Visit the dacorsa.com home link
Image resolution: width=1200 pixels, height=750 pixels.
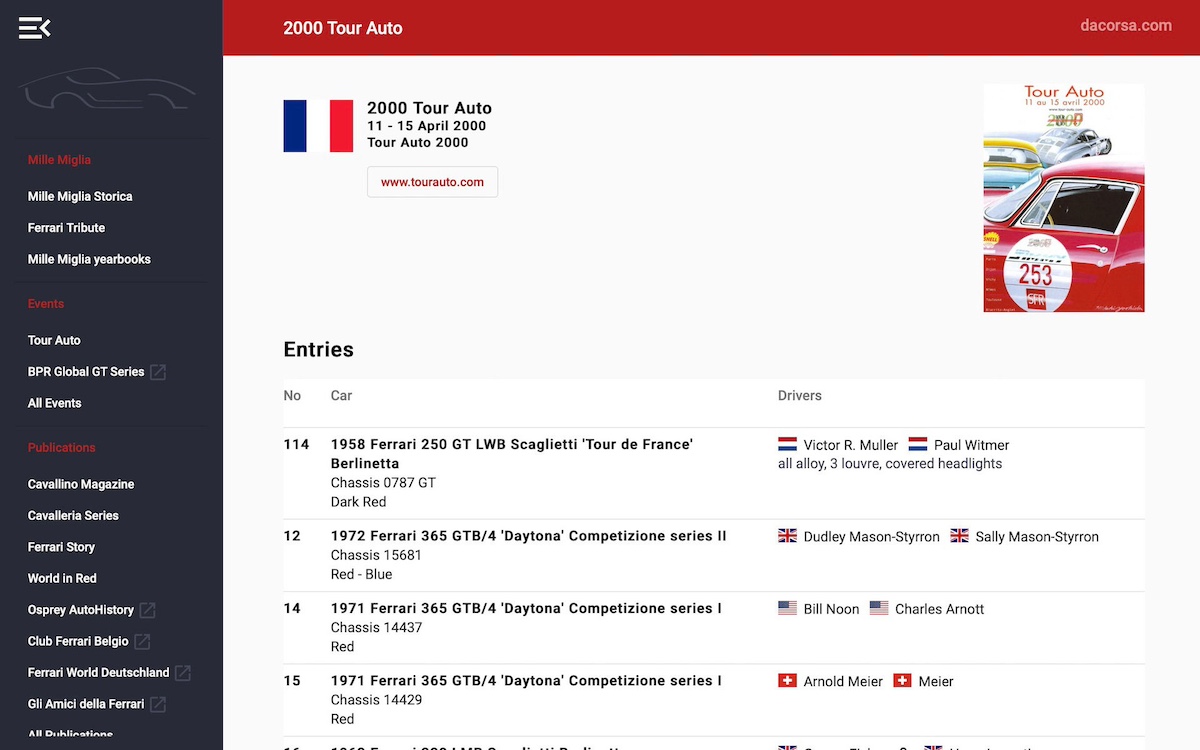tap(1126, 26)
